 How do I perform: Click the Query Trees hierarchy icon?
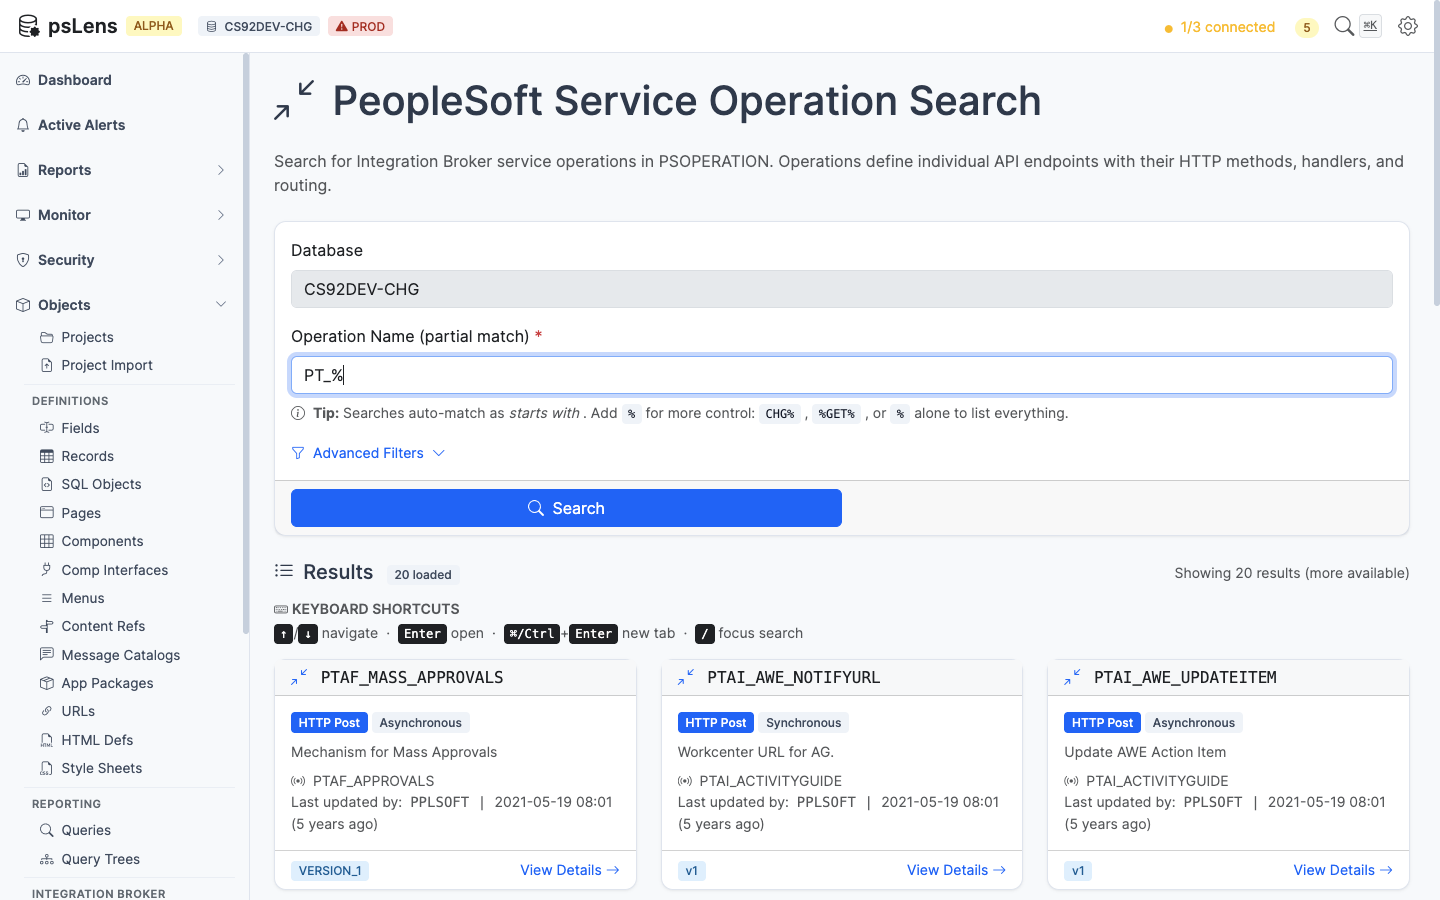47,859
